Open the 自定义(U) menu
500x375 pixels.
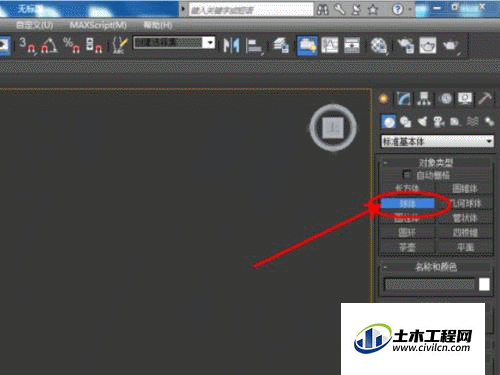click(34, 25)
